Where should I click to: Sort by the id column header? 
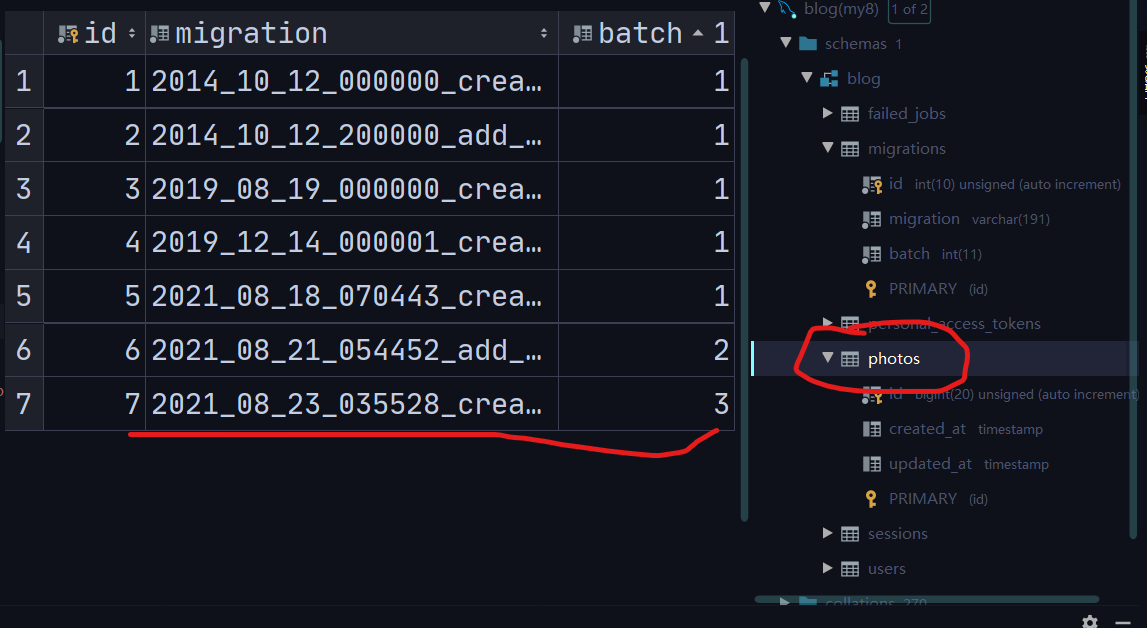[95, 33]
